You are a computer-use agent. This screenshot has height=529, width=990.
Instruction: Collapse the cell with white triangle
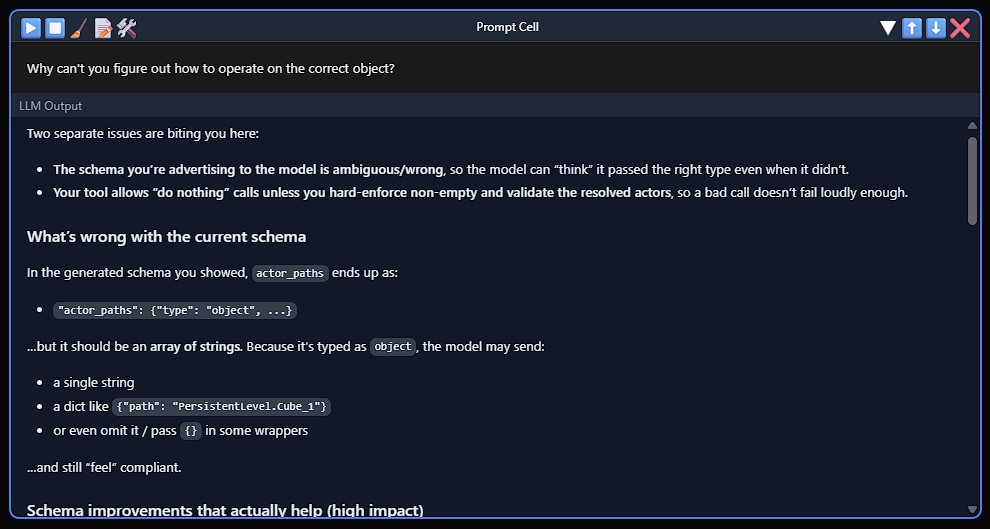tap(888, 28)
